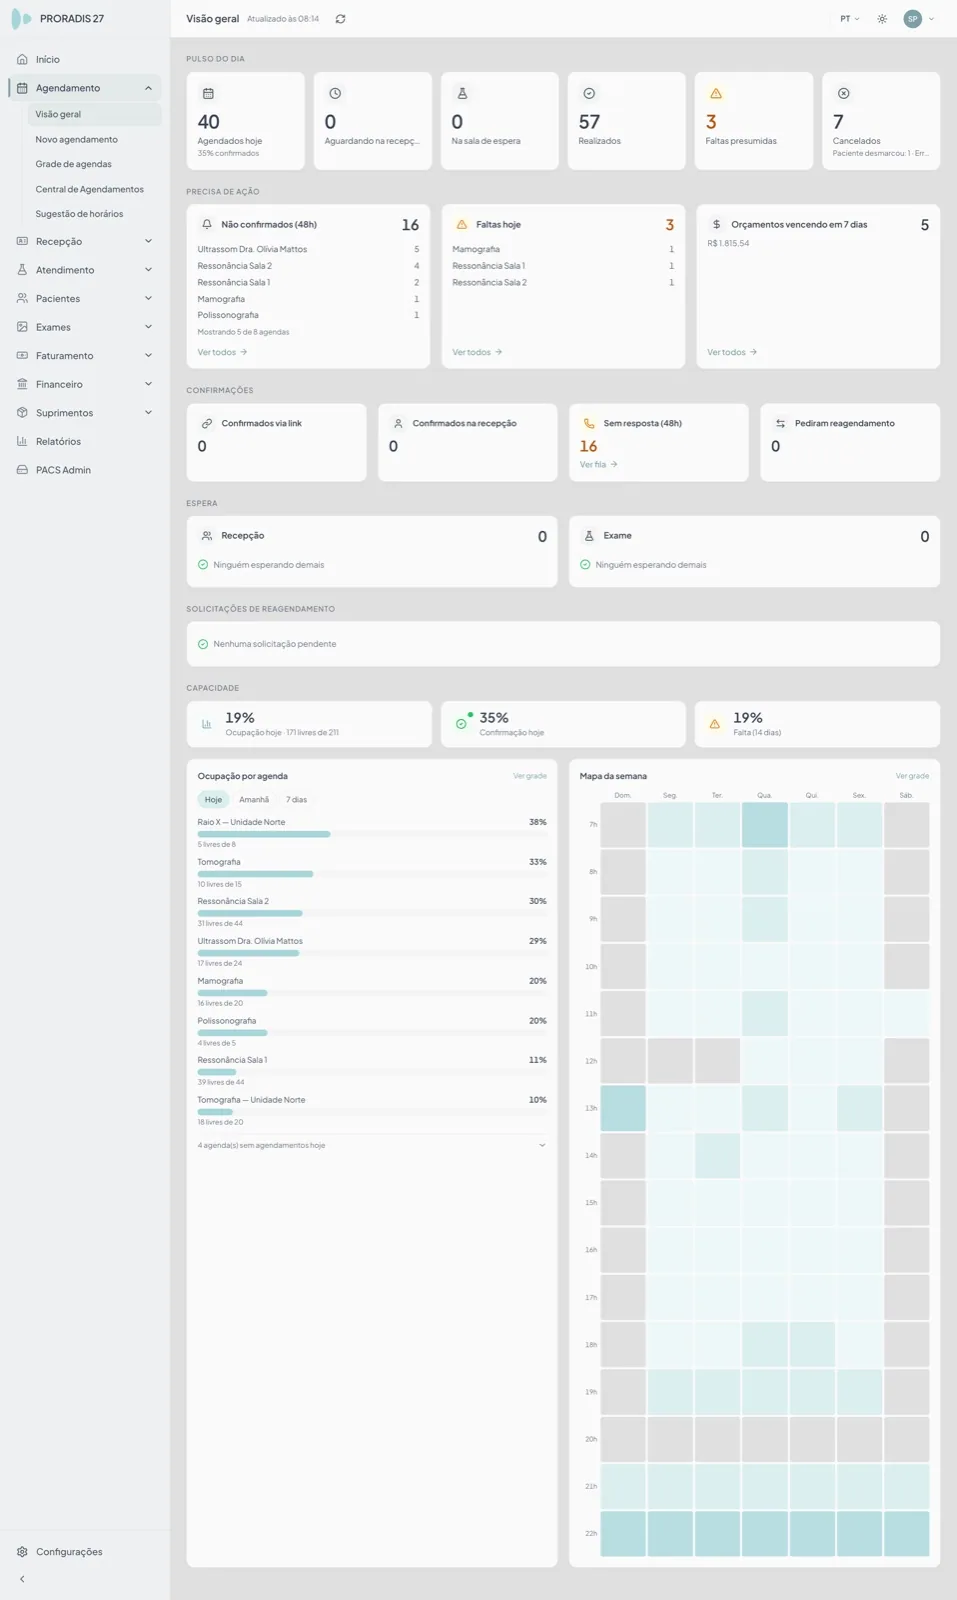Image resolution: width=957 pixels, height=1600 pixels.
Task: Expand the 4 agenda(s) sem agendamentos hoje row
Action: 372,1145
